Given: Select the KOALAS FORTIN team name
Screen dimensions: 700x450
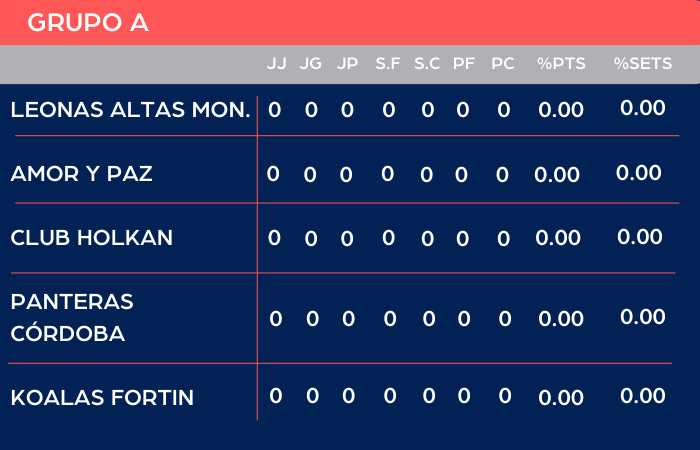Looking at the screenshot, I should click(x=102, y=398).
